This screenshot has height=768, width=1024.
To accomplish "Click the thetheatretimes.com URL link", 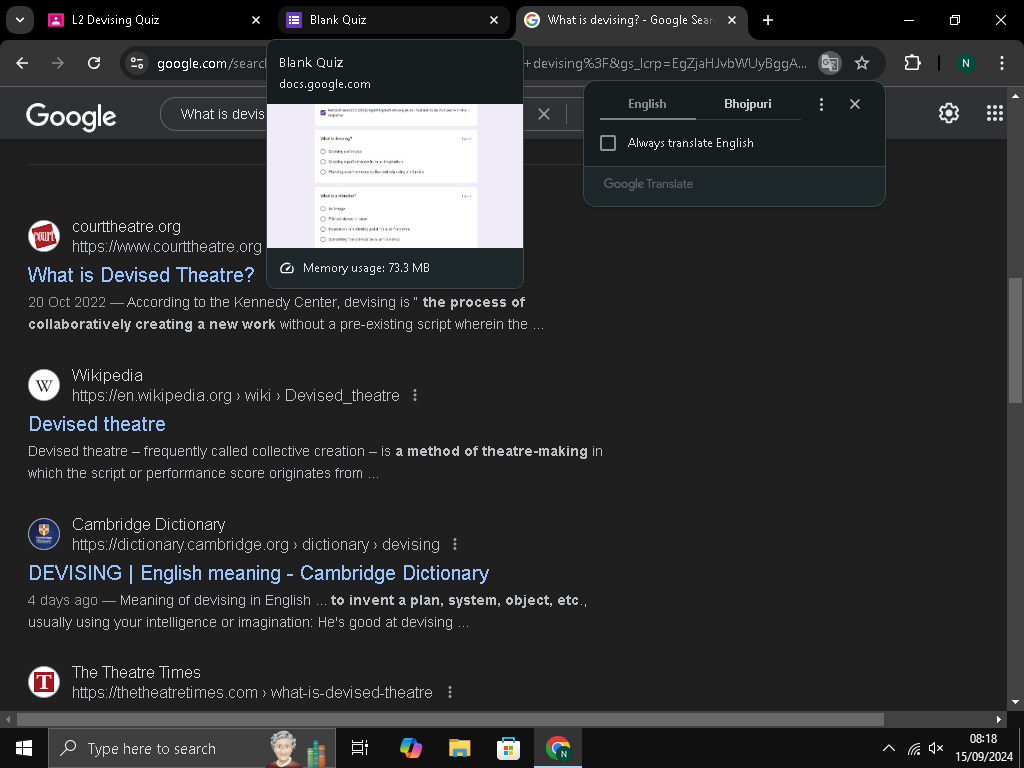I will (252, 692).
